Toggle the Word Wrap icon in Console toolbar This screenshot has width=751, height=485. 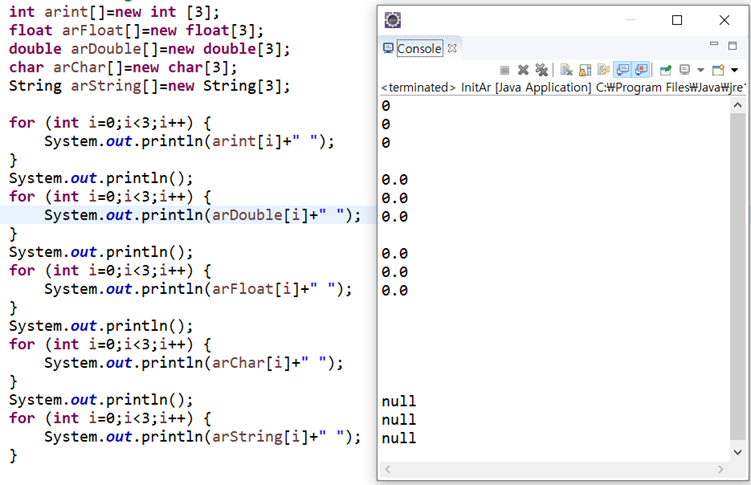[603, 70]
